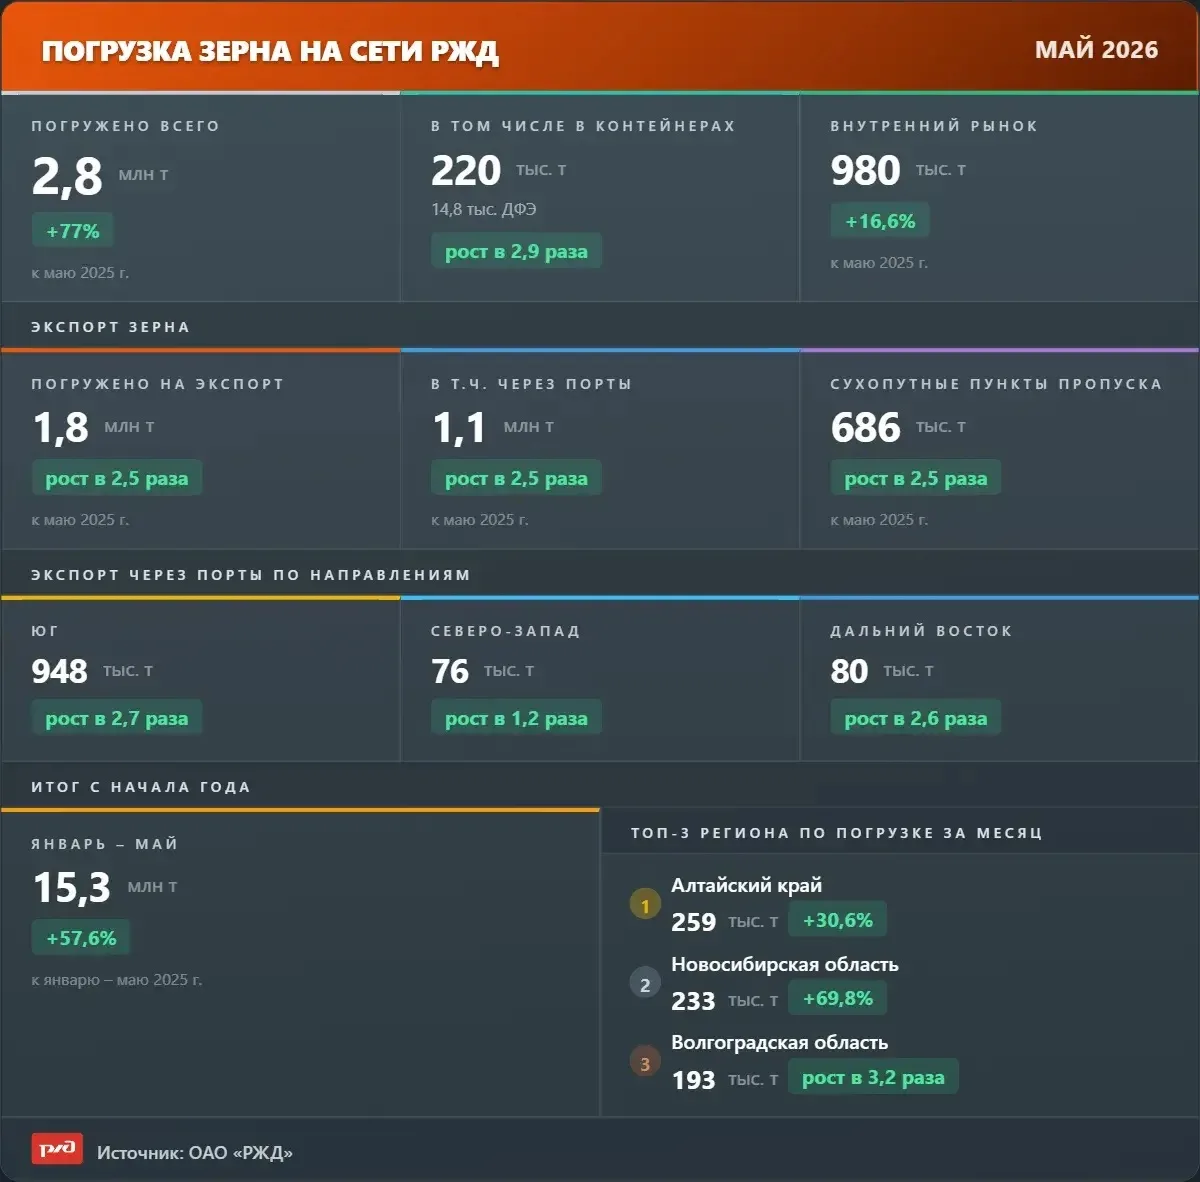Select the 'Экспорт через порты по направлениям' heading
The width and height of the screenshot is (1200, 1182).
(251, 575)
